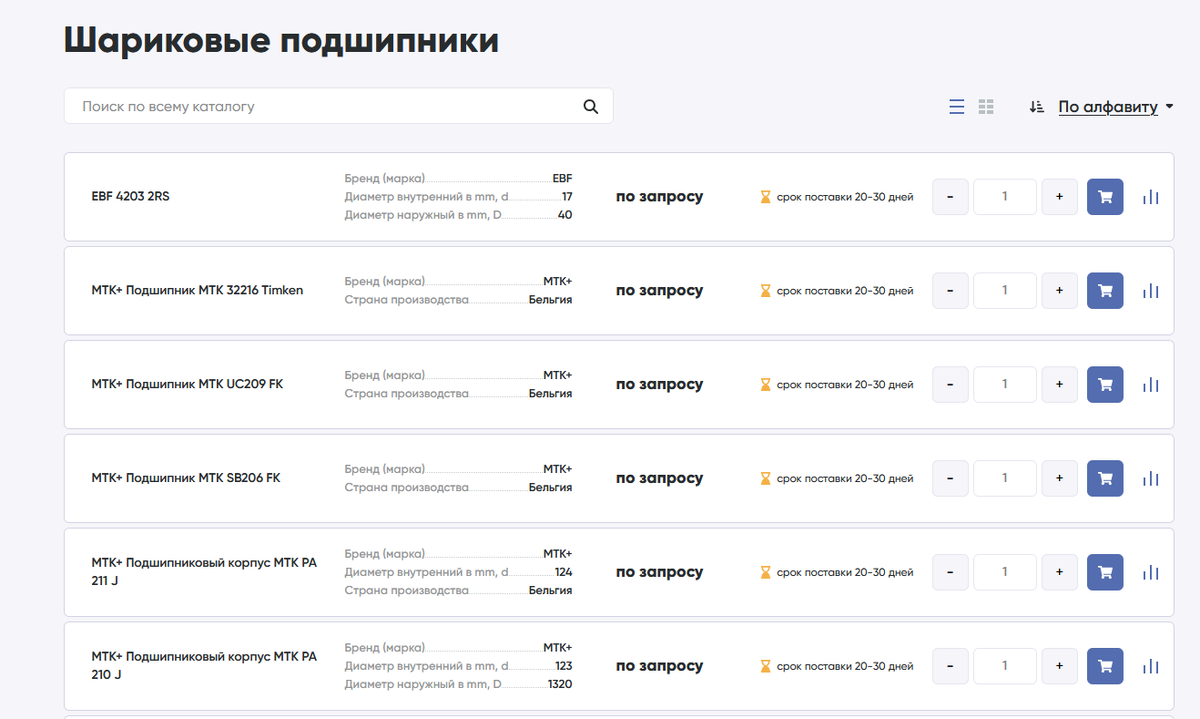Viewport: 1200px width, 719px height.
Task: Open MTK+ Подшипник MTK SB206 FK
Action: click(186, 478)
